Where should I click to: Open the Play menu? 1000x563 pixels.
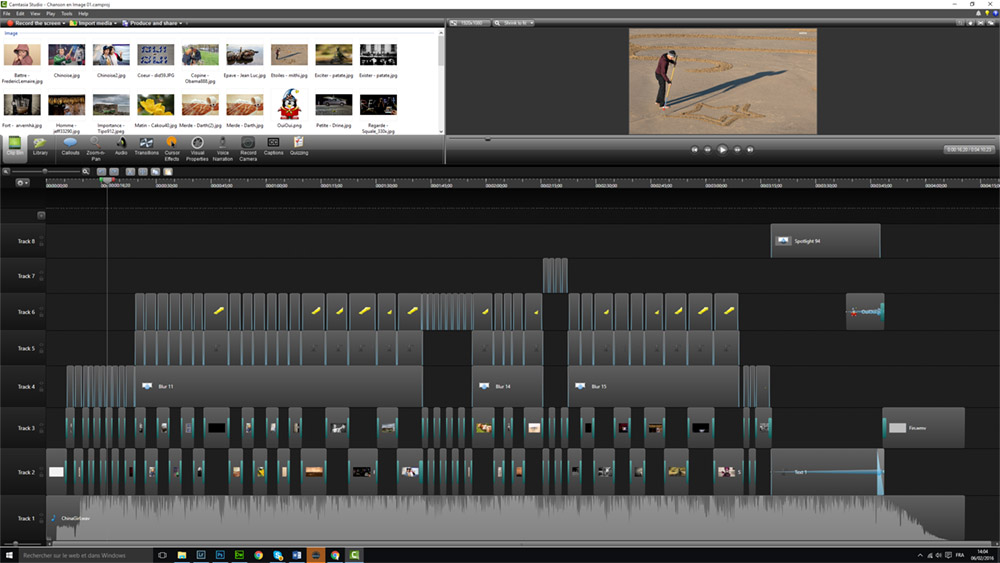pyautogui.click(x=51, y=14)
